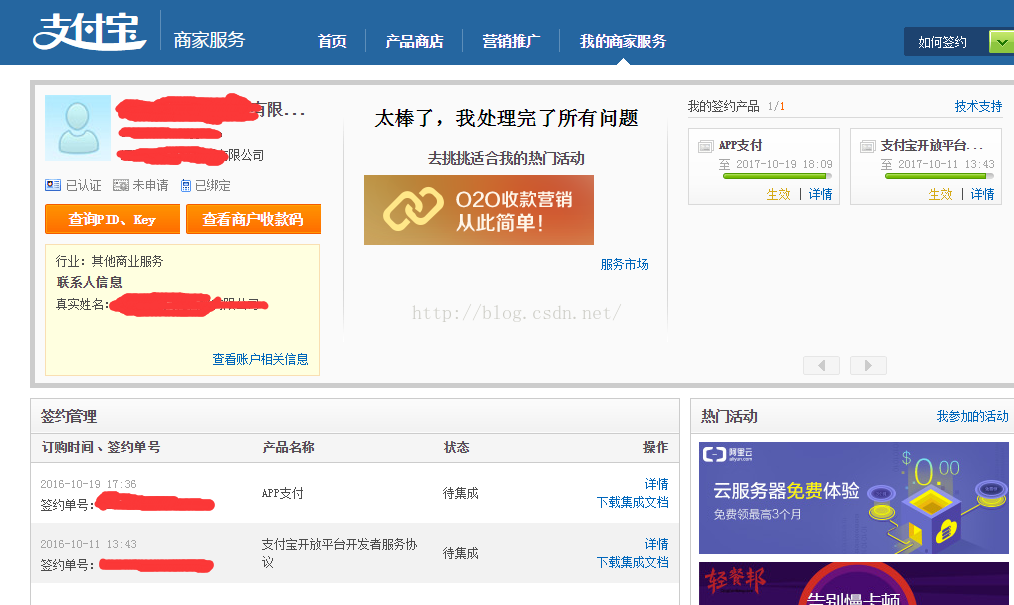This screenshot has height=605, width=1014.
Task: Open 详情 for 支付宝开放平台开发者服务协议 row
Action: (656, 544)
